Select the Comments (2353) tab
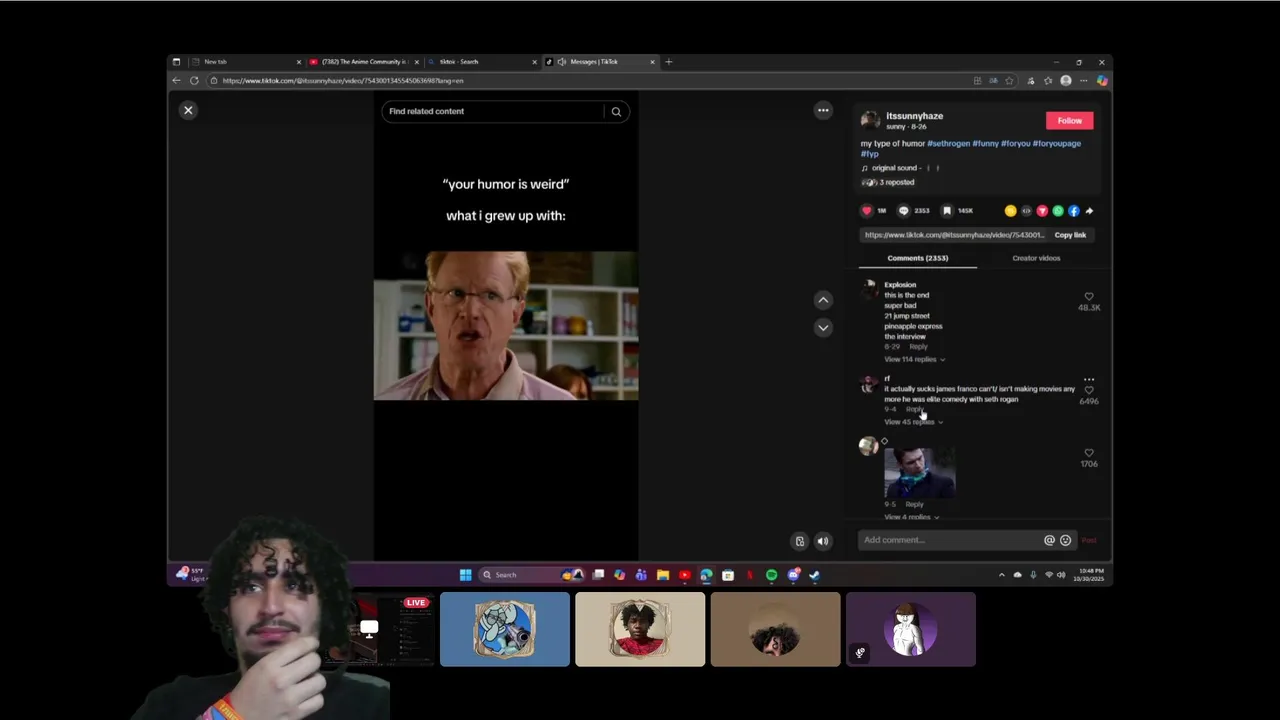 917,258
